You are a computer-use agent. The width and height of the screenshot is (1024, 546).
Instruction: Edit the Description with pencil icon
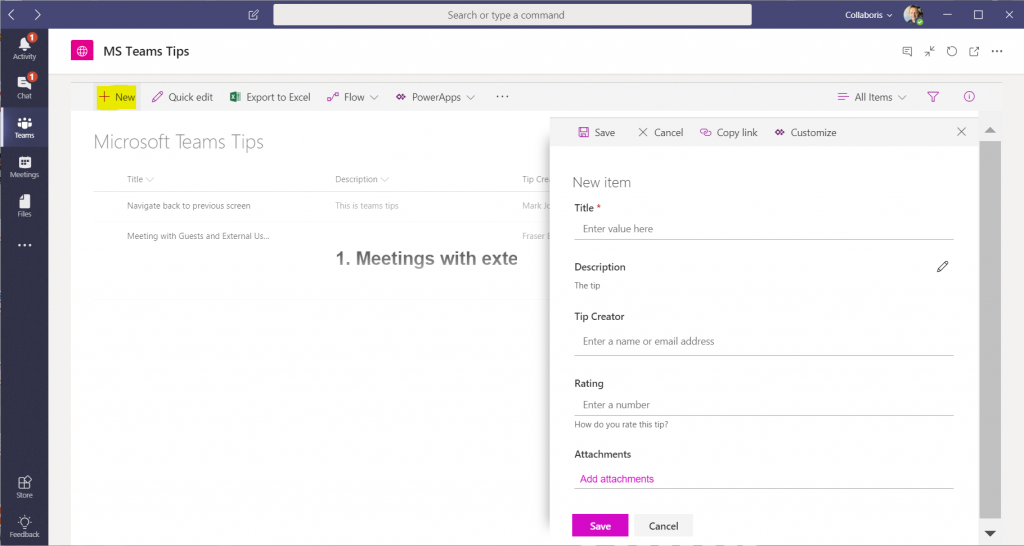click(942, 266)
